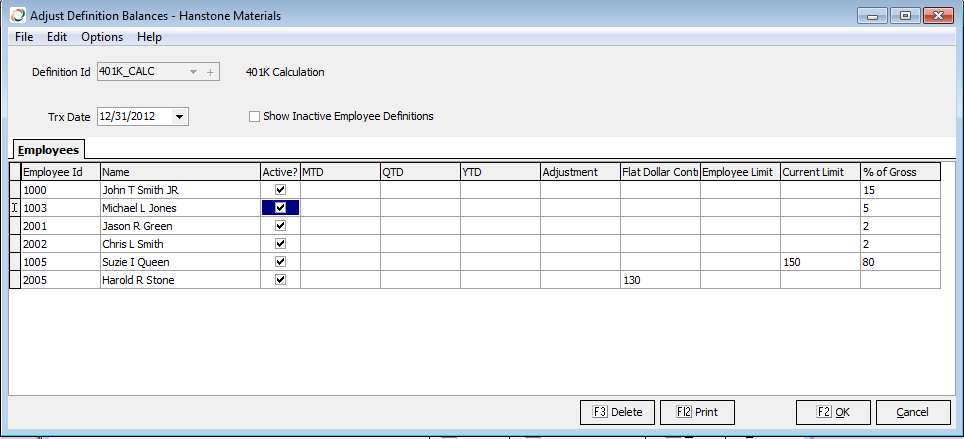Click the Cancel button

pyautogui.click(x=912, y=412)
